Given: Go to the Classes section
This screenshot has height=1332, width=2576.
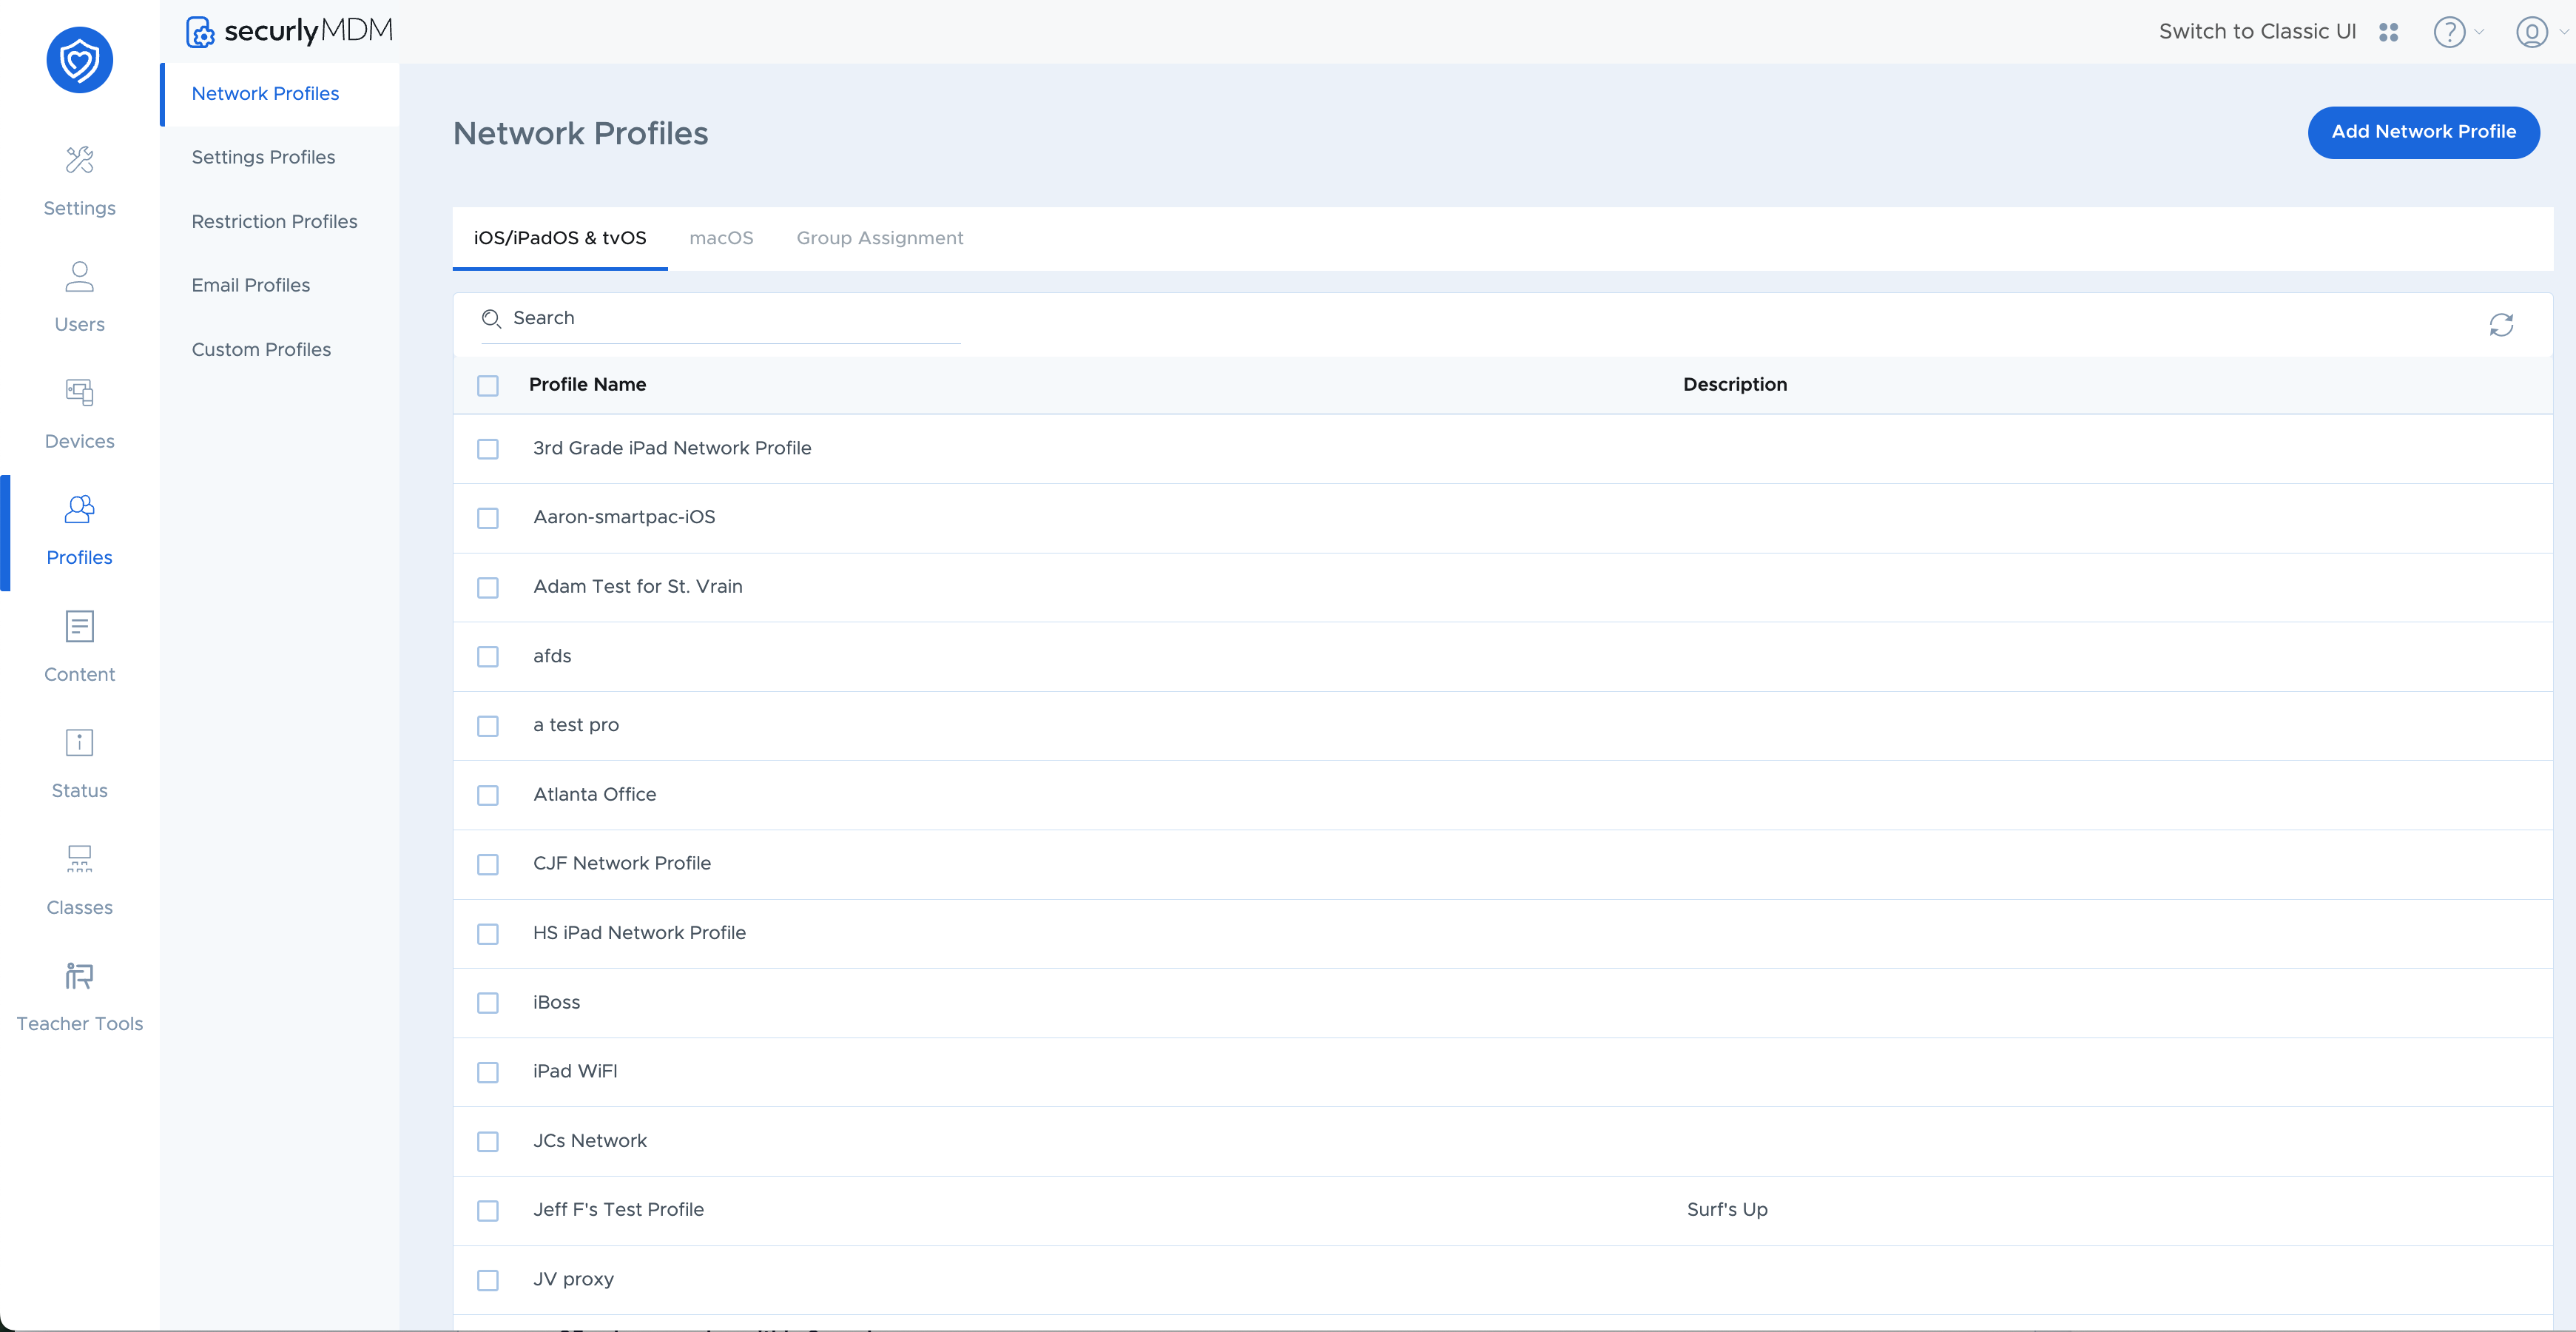Looking at the screenshot, I should [79, 880].
